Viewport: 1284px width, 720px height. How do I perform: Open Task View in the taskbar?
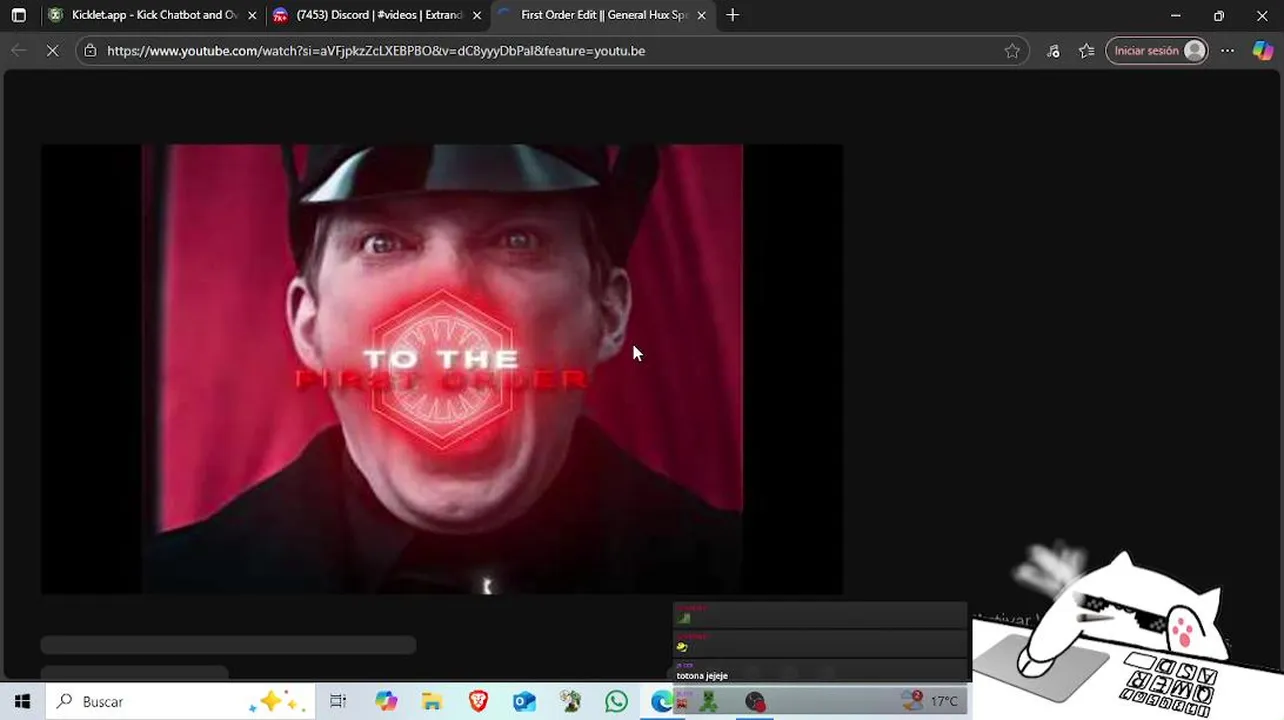338,702
